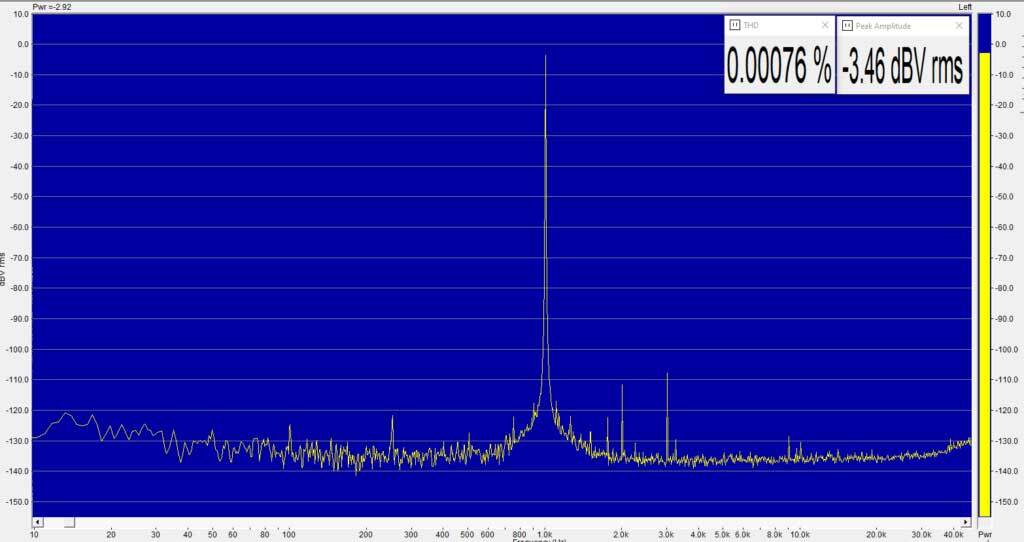This screenshot has width=1024, height=542.
Task: Click the empty horizontal scrollbar track
Action: (500, 522)
